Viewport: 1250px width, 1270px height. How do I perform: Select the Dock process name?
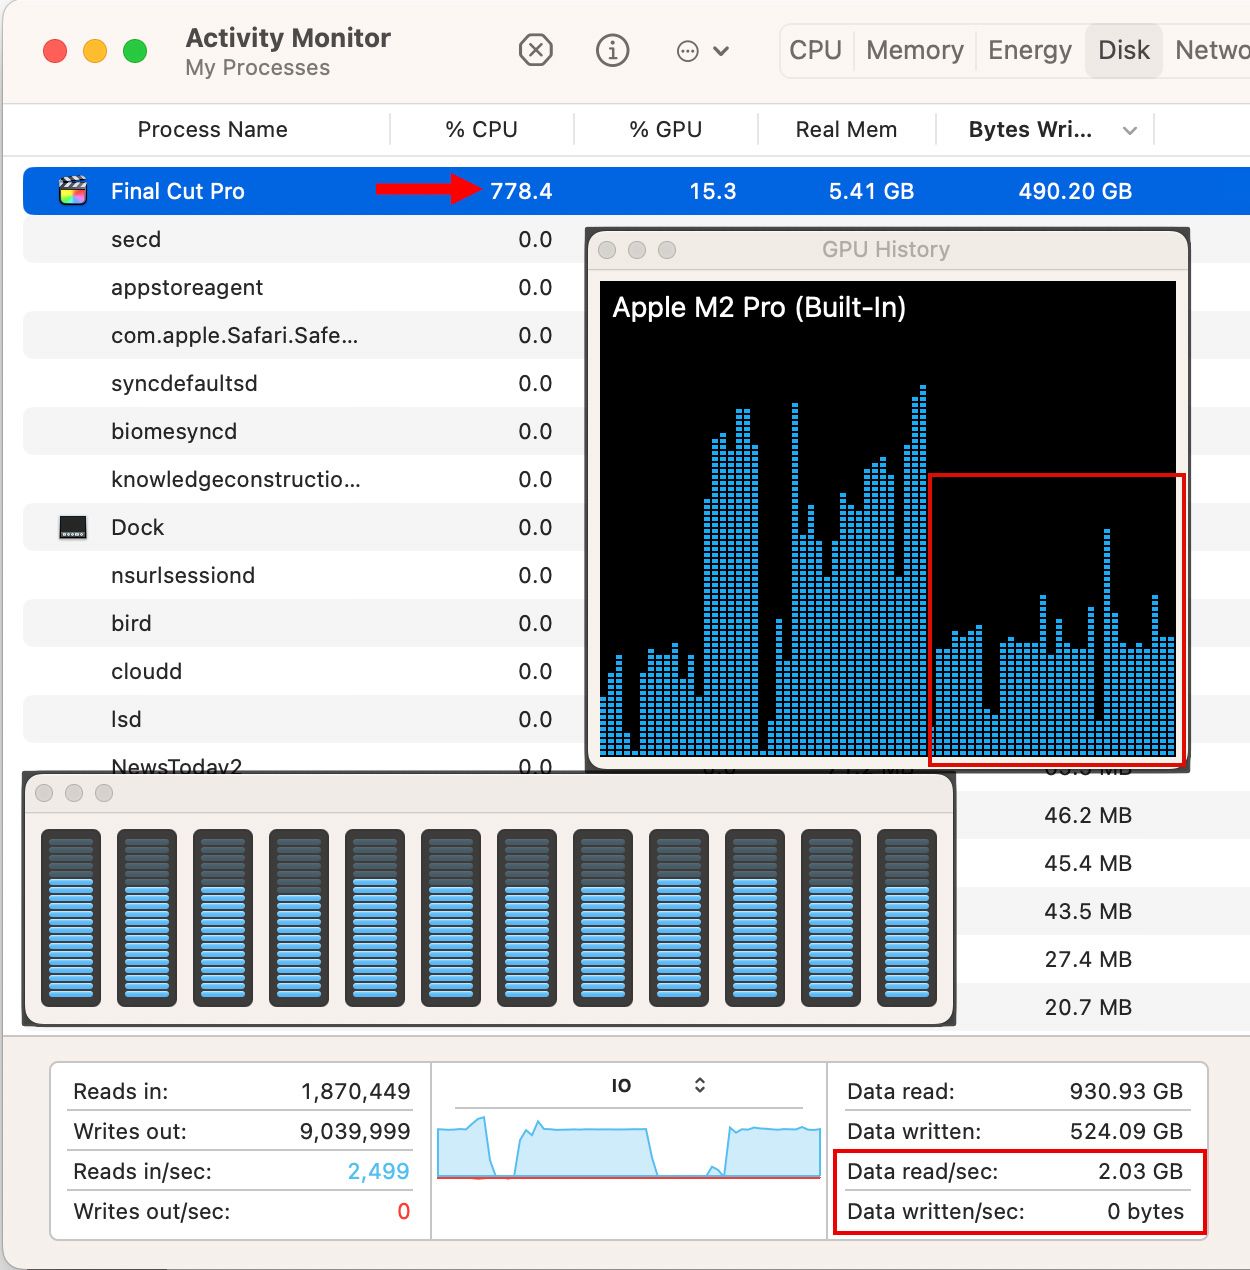(x=137, y=527)
